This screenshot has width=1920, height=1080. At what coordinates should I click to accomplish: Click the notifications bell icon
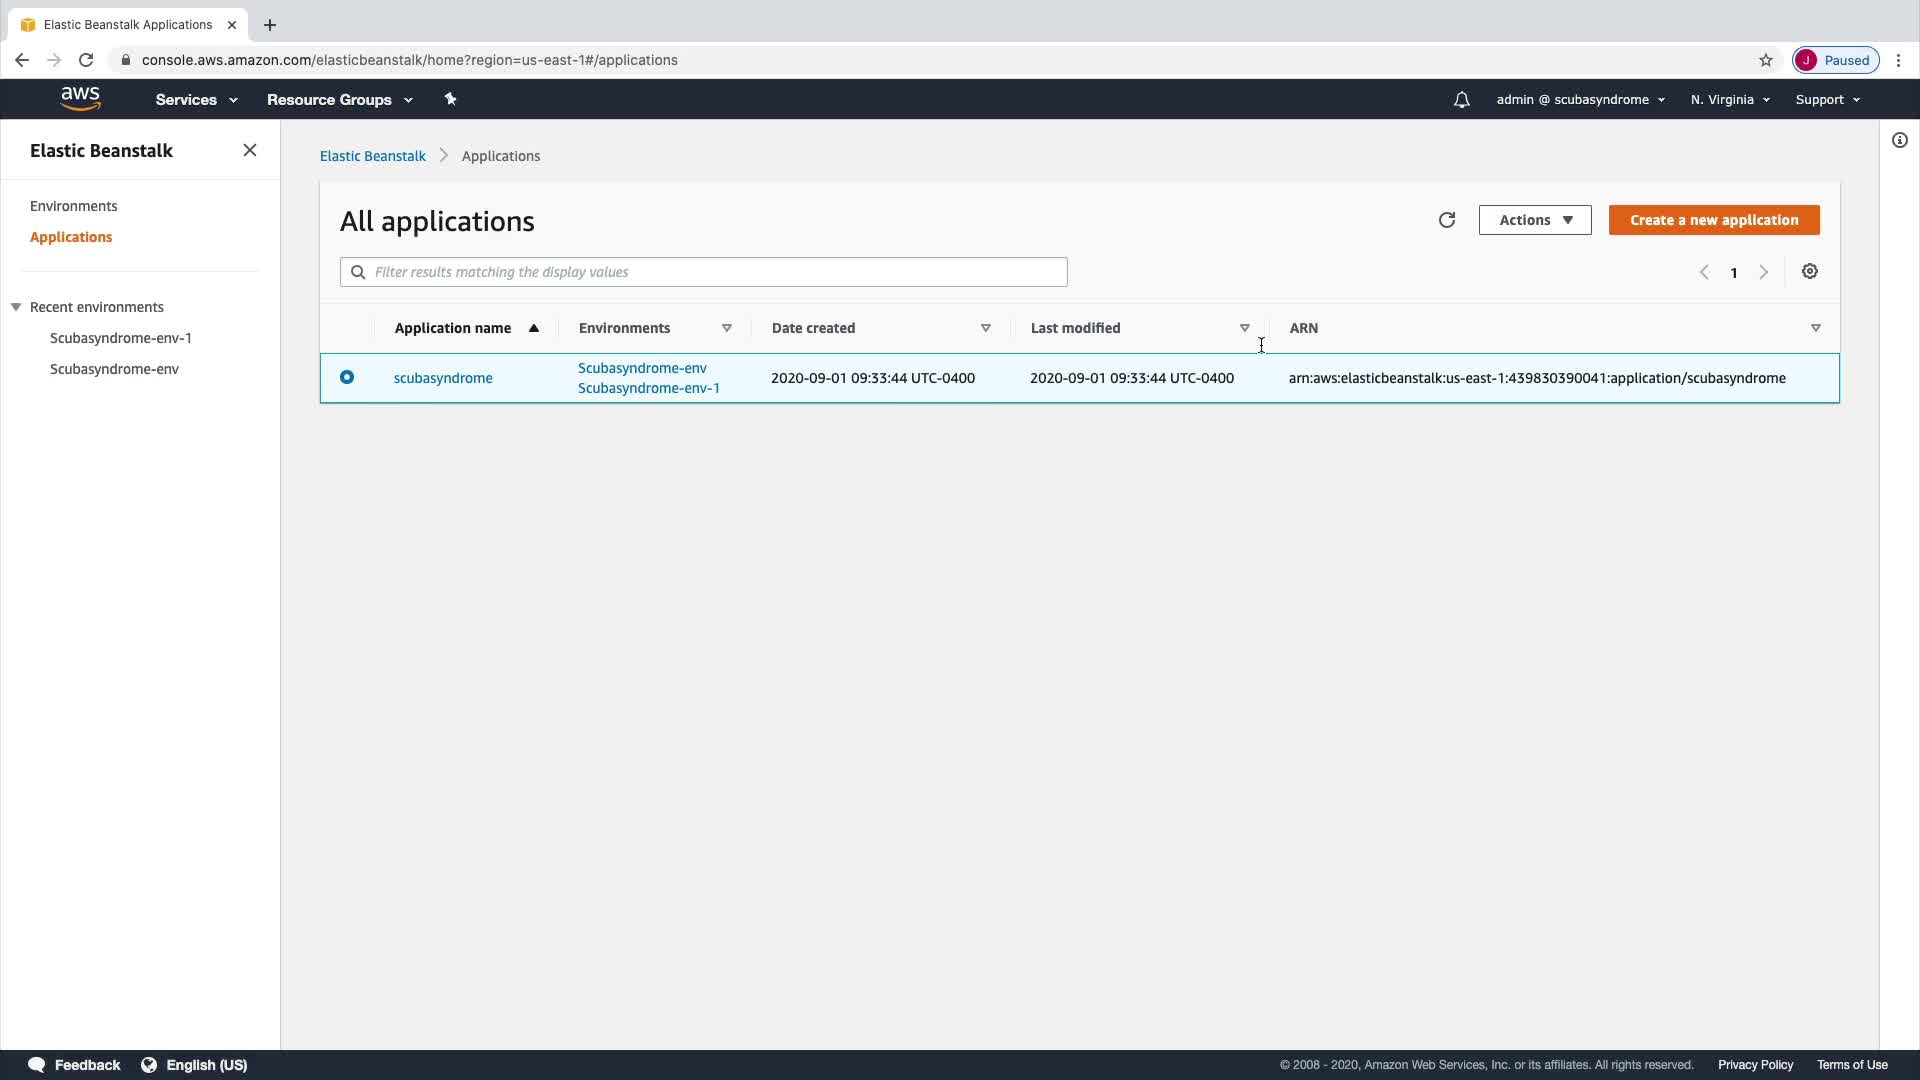coord(1461,100)
